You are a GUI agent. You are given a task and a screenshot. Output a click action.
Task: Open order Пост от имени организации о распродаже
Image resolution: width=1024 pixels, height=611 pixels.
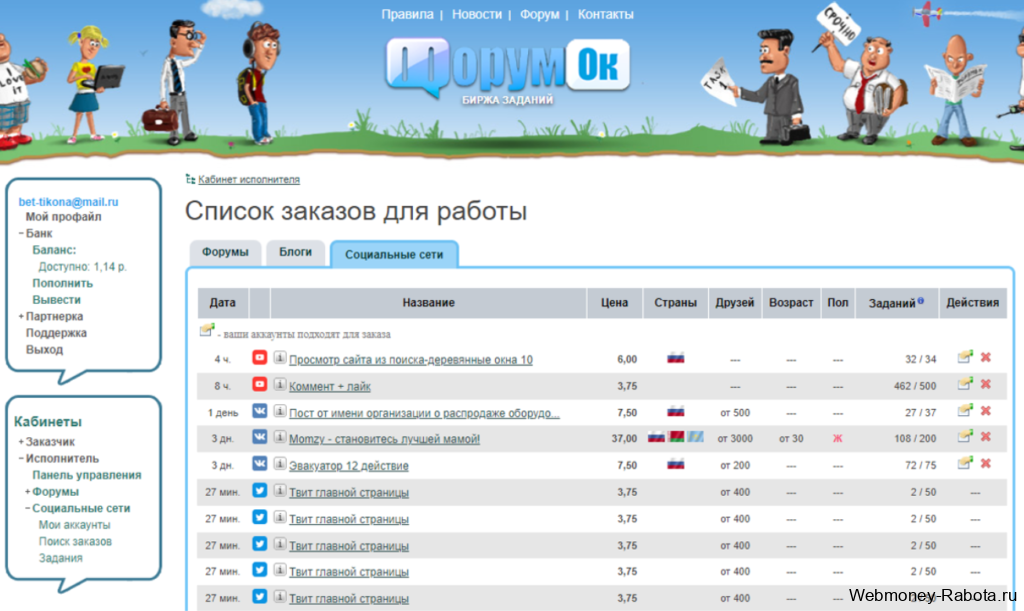click(x=424, y=413)
